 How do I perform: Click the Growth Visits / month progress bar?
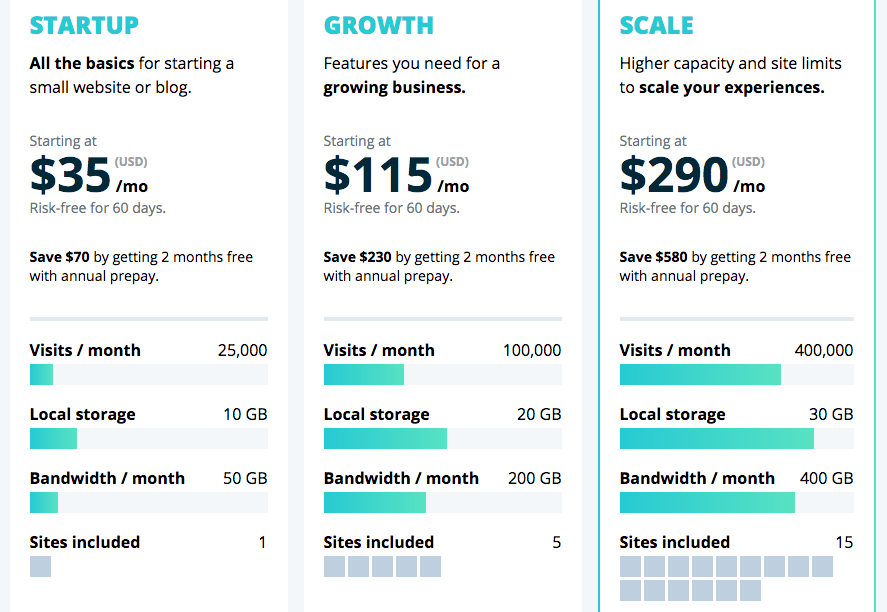(x=442, y=375)
